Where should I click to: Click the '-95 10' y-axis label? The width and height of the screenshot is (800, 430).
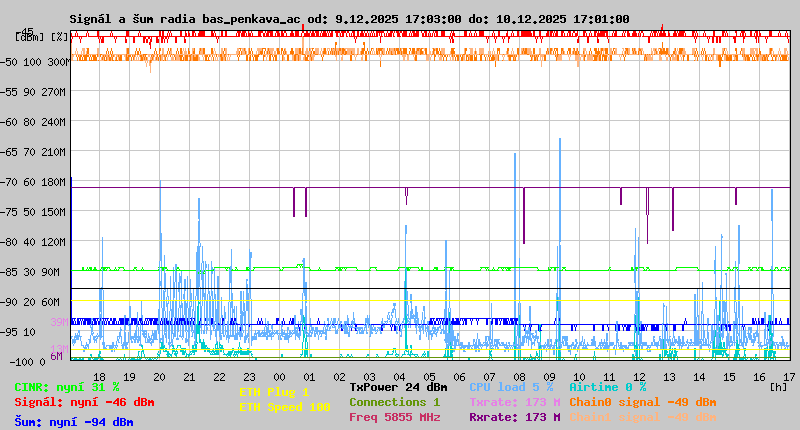coord(18,332)
